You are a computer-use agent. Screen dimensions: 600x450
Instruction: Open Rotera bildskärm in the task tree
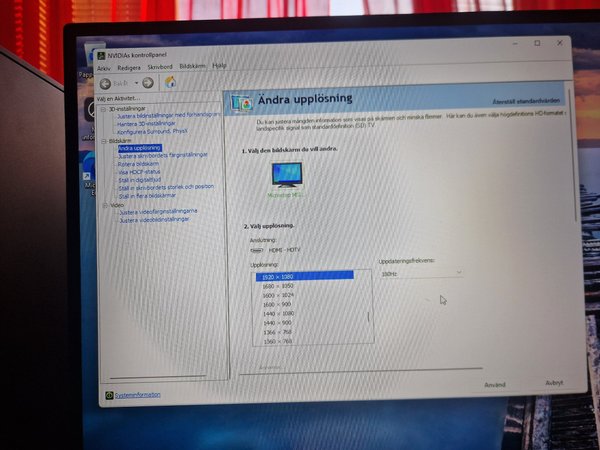pyautogui.click(x=139, y=163)
